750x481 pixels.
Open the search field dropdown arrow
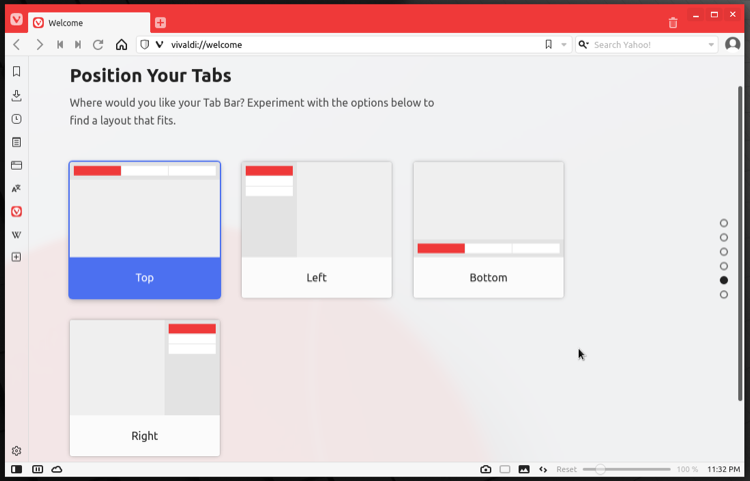(x=711, y=44)
